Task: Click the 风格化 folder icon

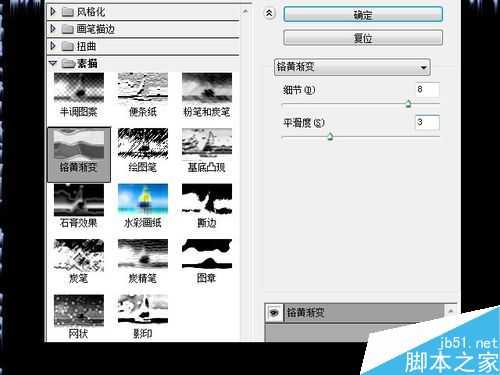Action: point(68,12)
